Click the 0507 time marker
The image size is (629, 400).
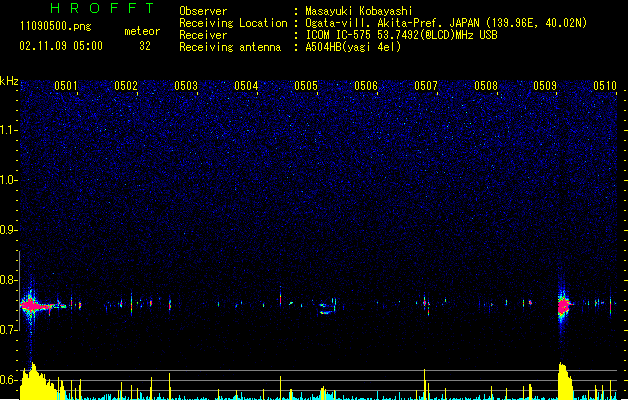(x=426, y=85)
